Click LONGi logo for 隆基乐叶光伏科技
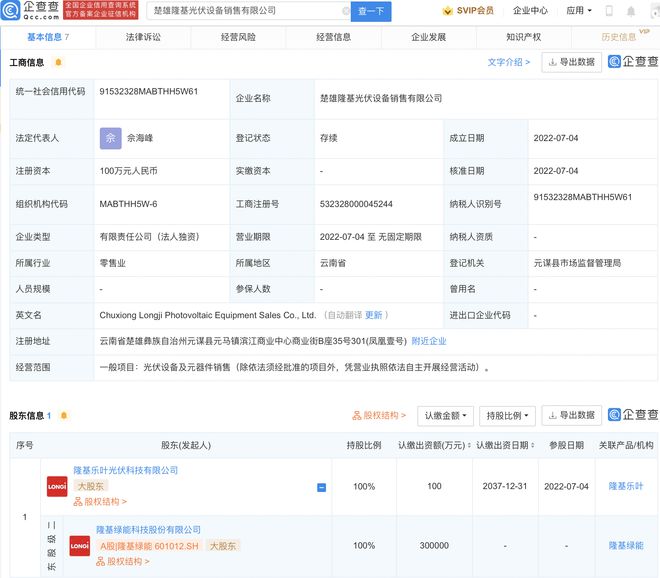Screen dimensions: 660x578 (57, 486)
